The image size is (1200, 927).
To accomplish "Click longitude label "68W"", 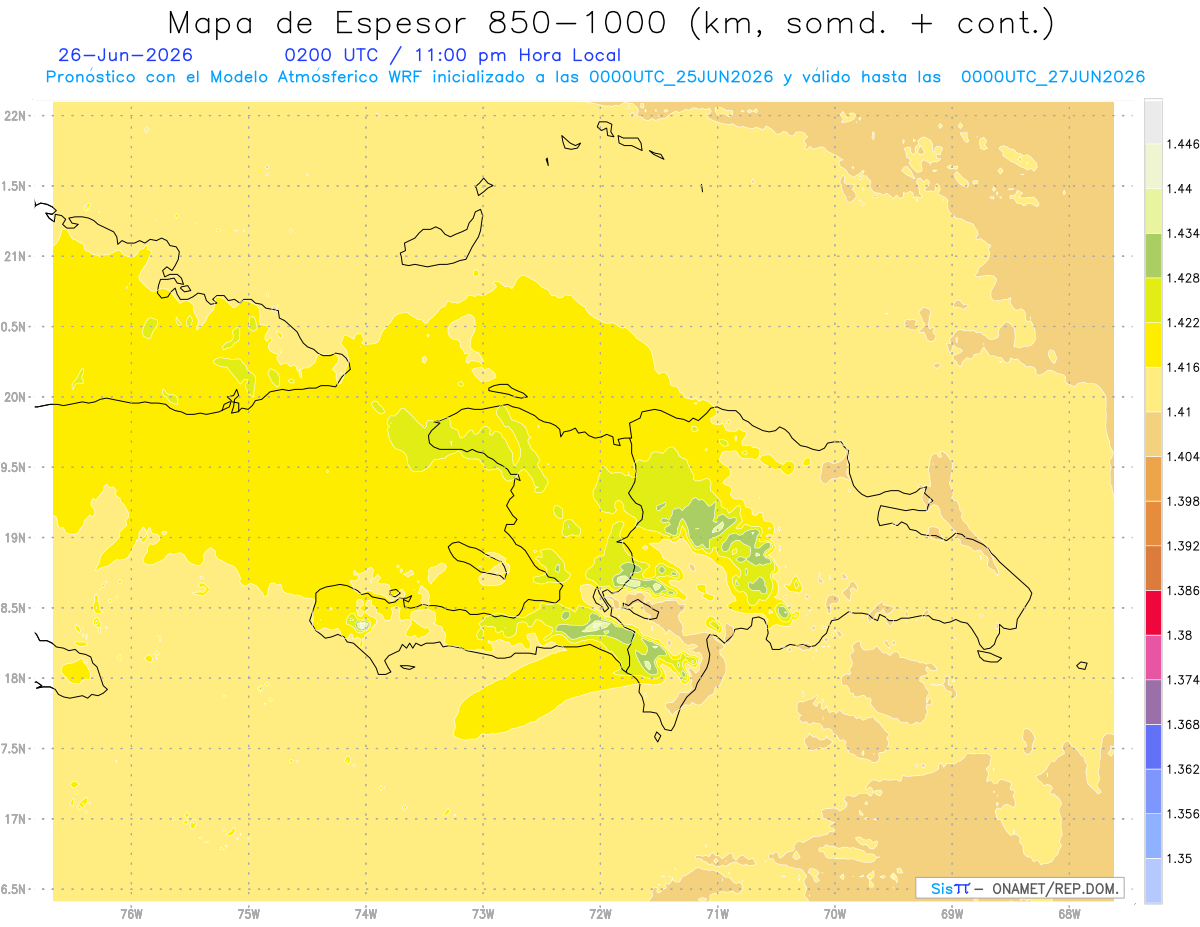I will [x=1069, y=913].
